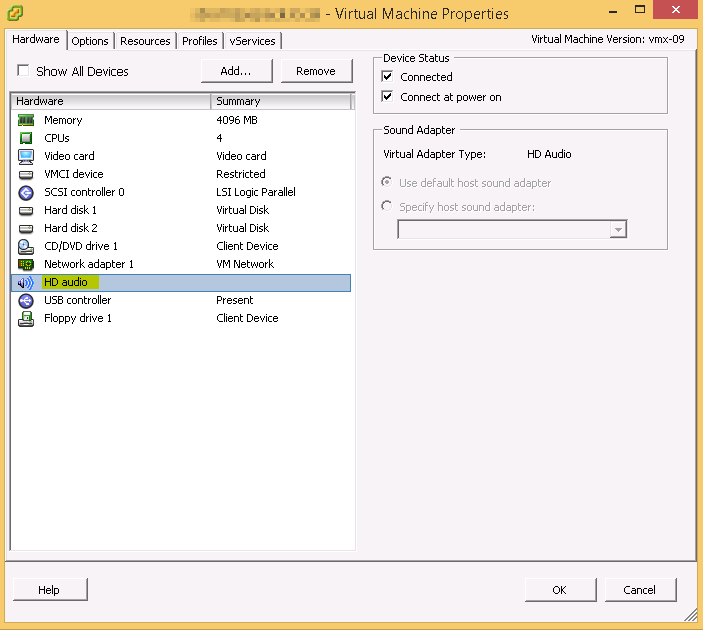Viewport: 703px width, 630px height.
Task: Click the Remove button
Action: point(316,71)
